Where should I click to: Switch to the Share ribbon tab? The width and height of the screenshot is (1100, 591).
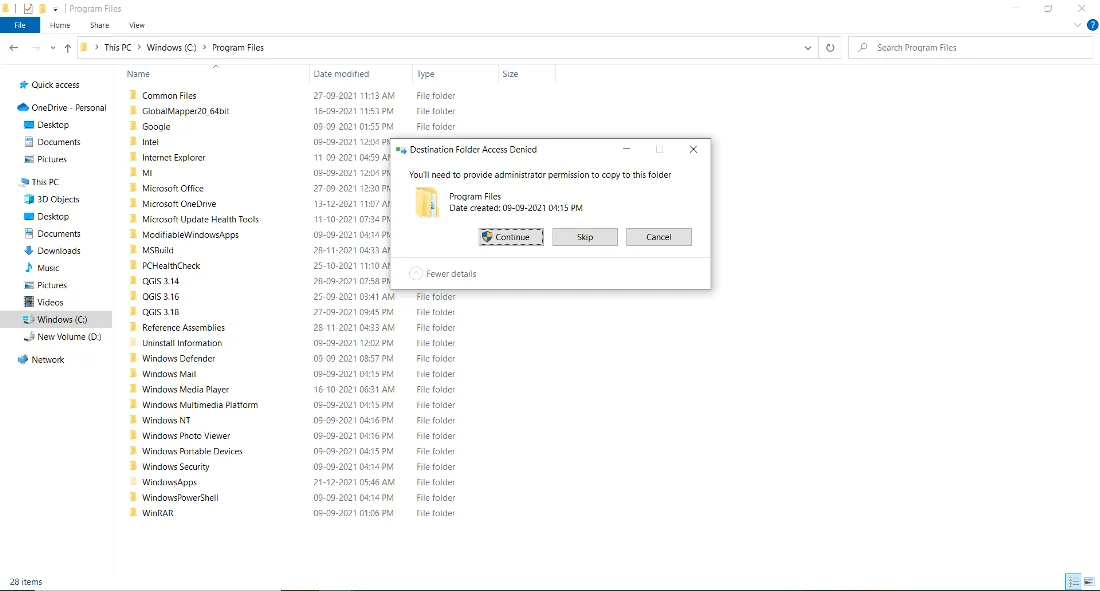click(x=99, y=25)
